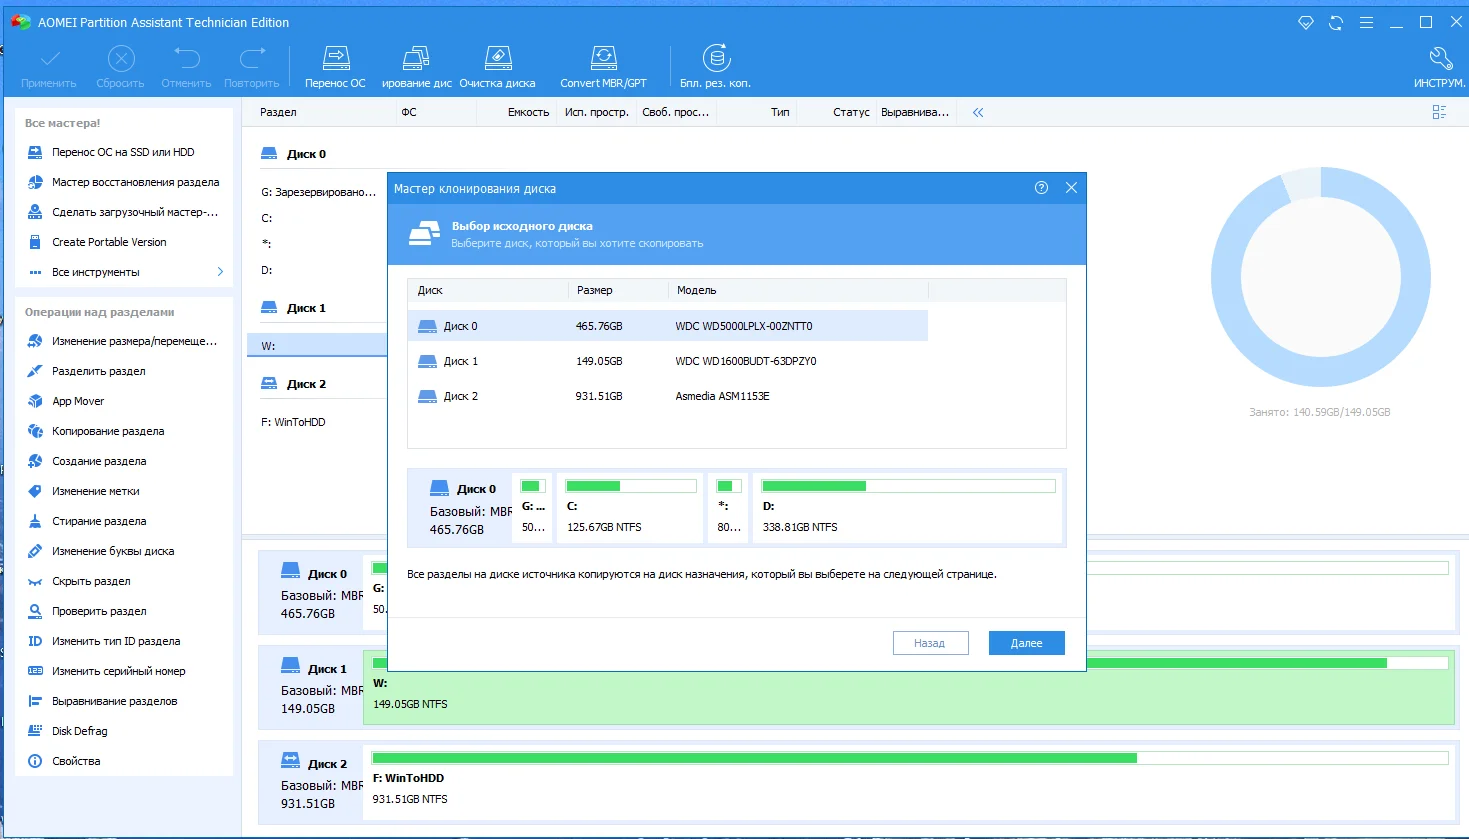Screen dimensions: 1469x839
Task: Toggle the view layout icon at top right
Action: click(x=1439, y=112)
